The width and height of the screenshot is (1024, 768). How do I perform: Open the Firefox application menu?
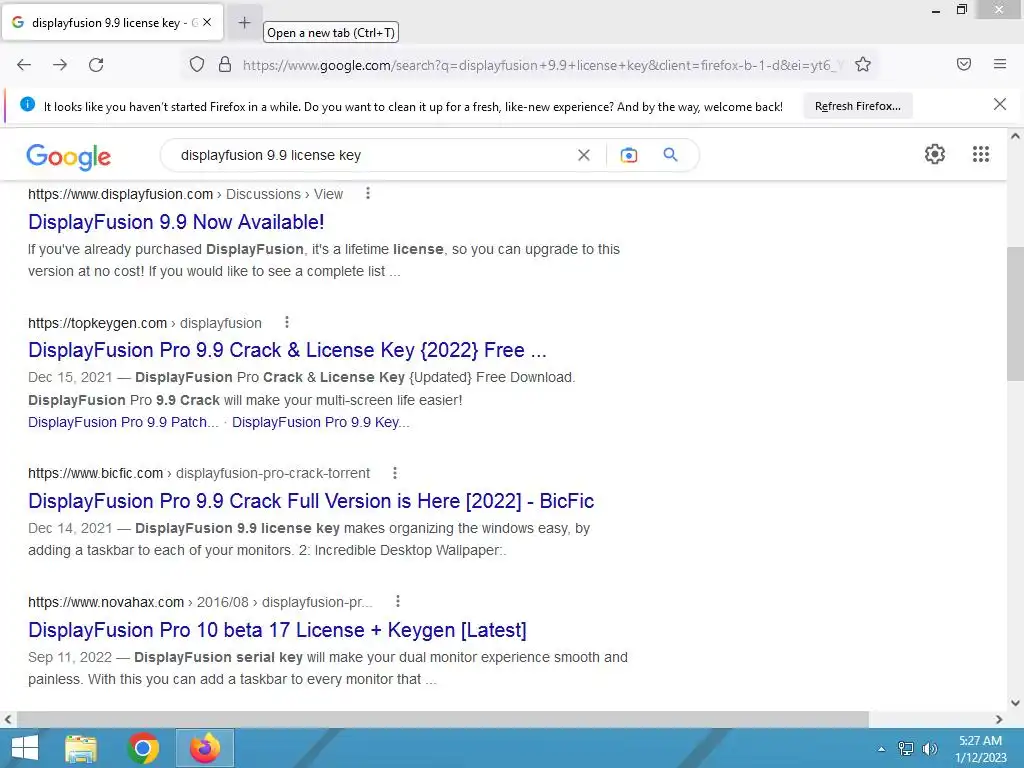(1000, 64)
